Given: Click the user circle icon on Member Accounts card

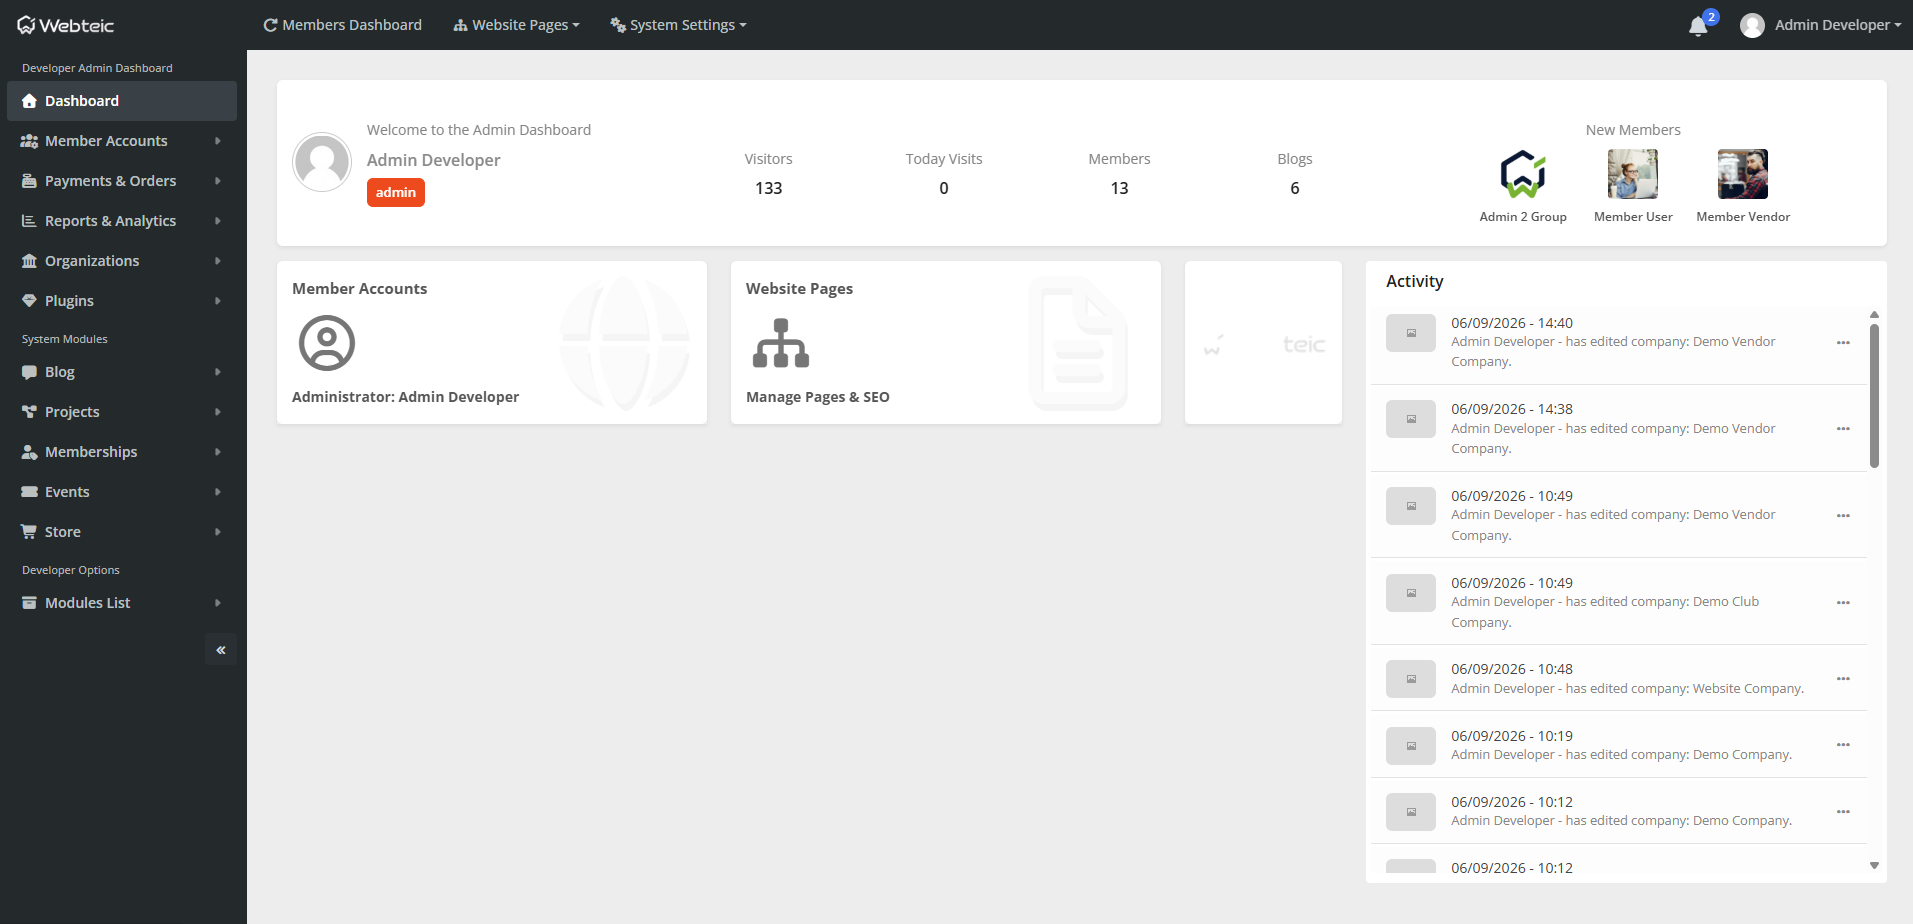Looking at the screenshot, I should (x=327, y=343).
